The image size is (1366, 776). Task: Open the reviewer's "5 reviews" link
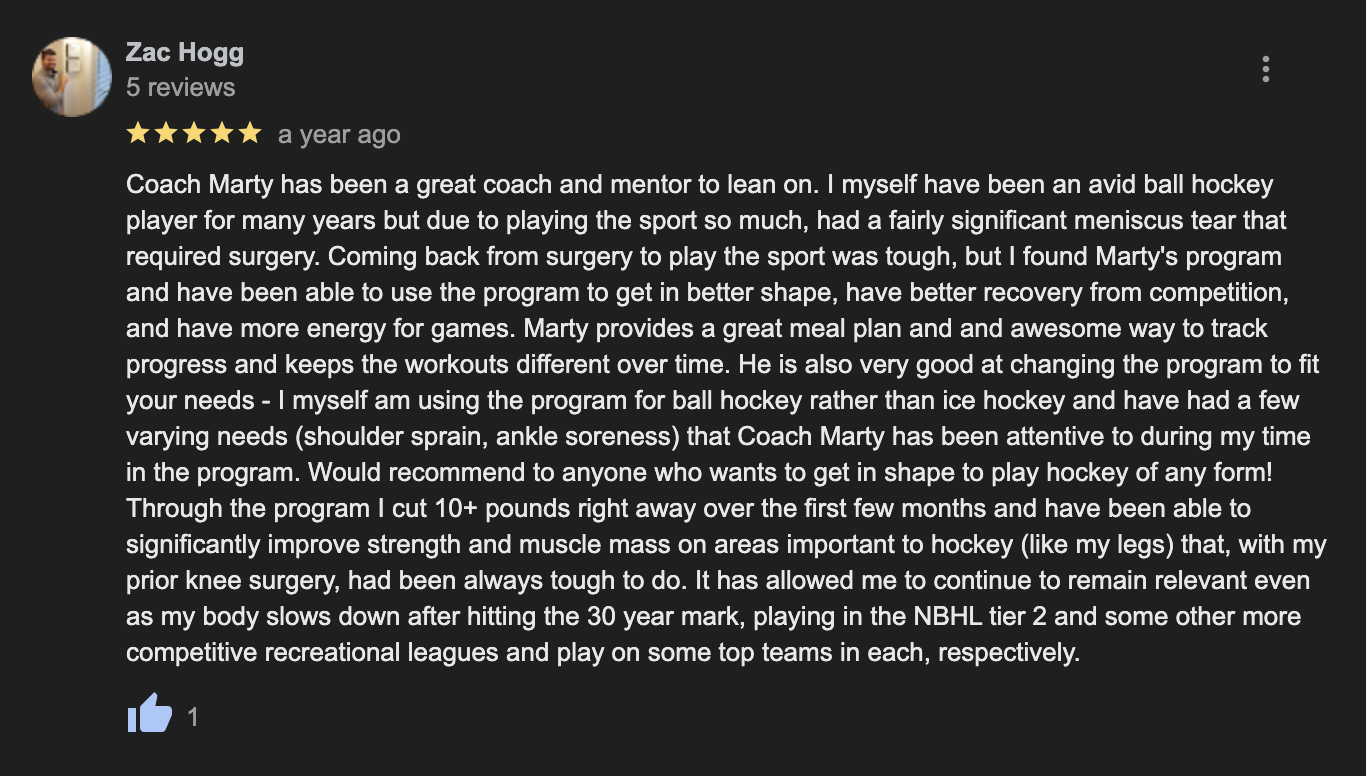(x=181, y=87)
